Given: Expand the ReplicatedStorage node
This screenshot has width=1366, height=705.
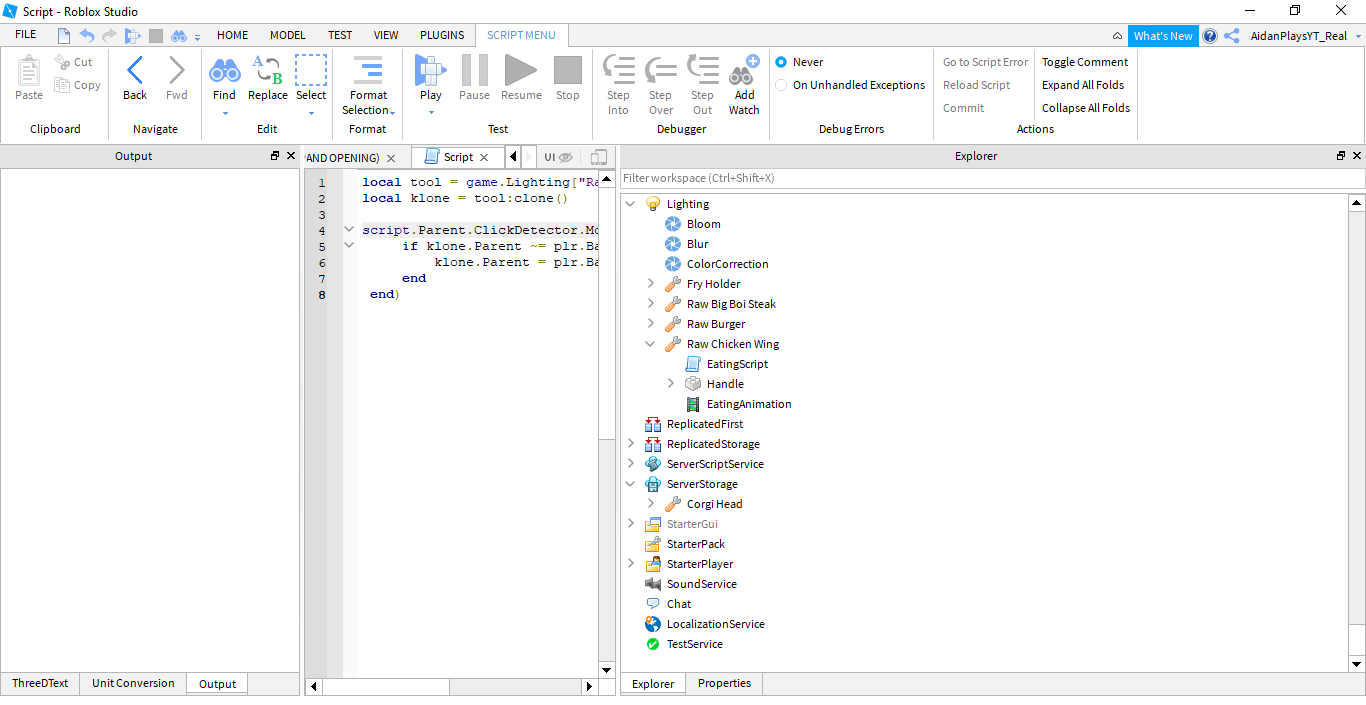Looking at the screenshot, I should [x=630, y=444].
